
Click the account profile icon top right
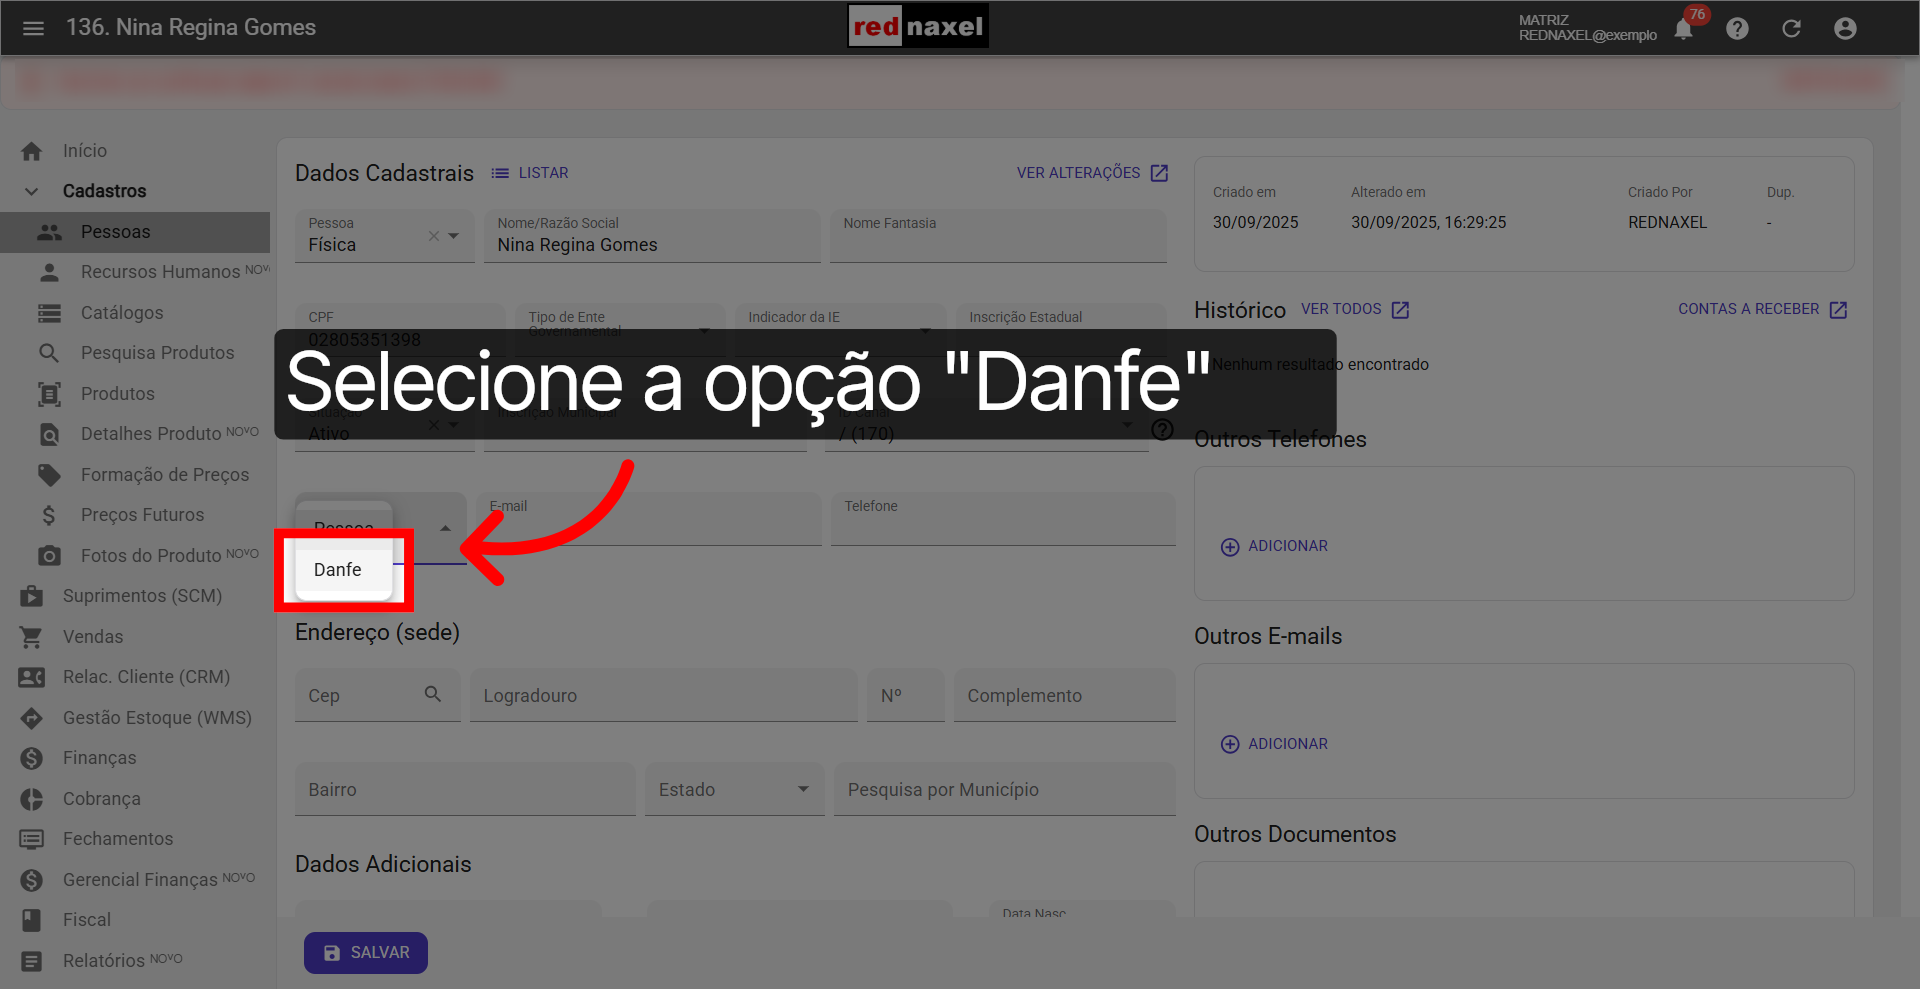tap(1844, 28)
